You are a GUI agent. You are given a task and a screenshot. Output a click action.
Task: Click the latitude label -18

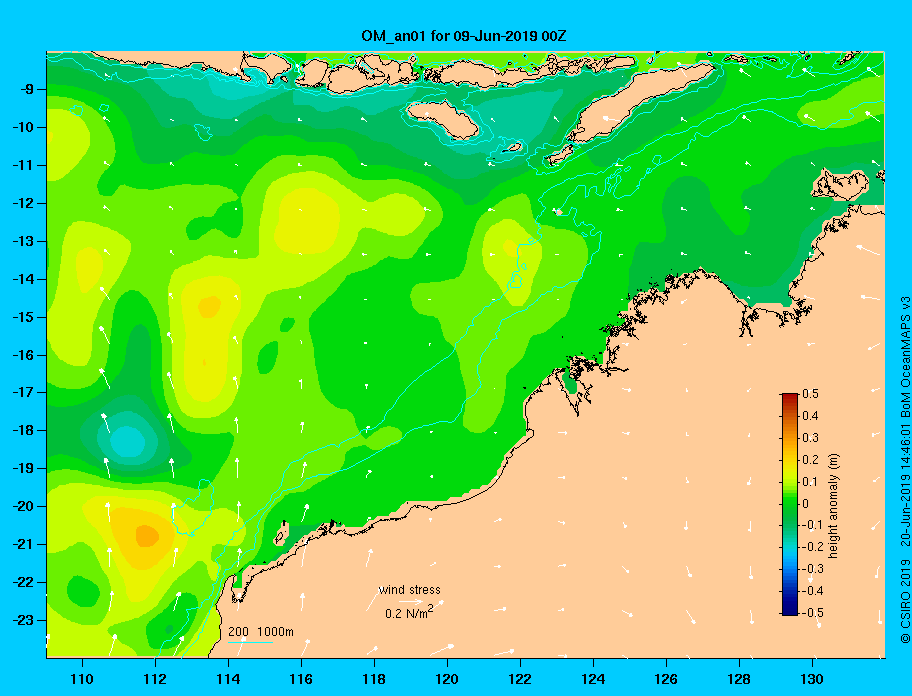24,430
